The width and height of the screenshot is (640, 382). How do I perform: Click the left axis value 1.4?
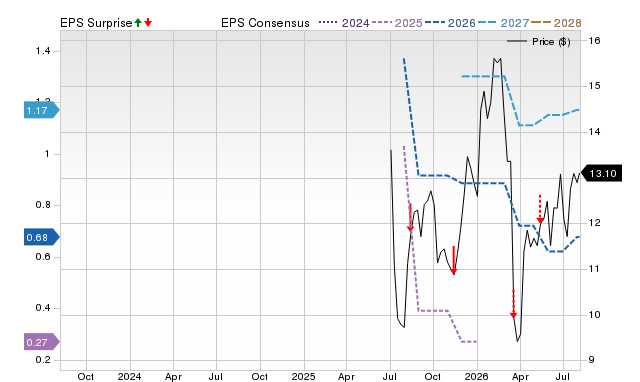point(43,51)
